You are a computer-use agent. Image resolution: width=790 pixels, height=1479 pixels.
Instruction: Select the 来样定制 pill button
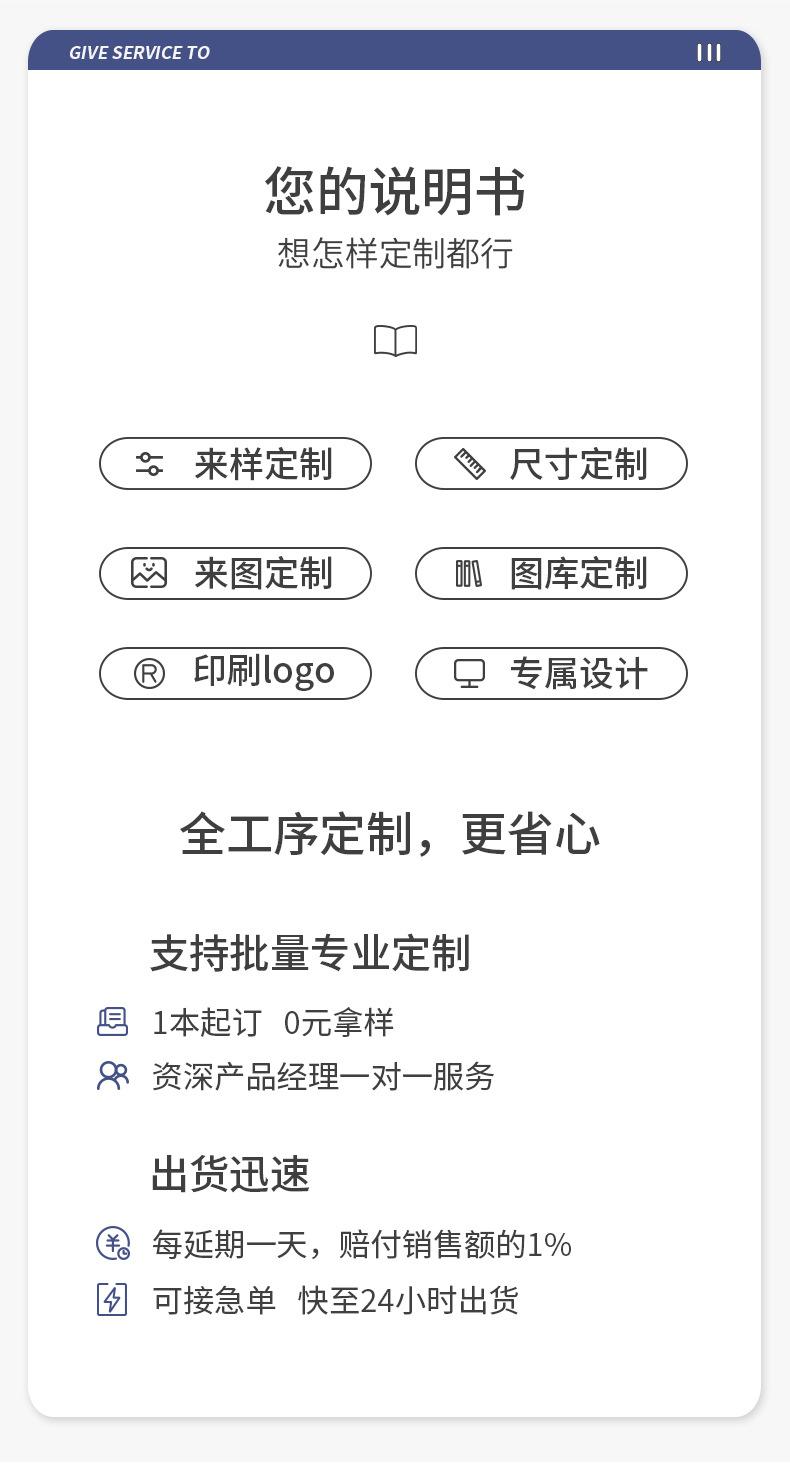click(x=235, y=464)
